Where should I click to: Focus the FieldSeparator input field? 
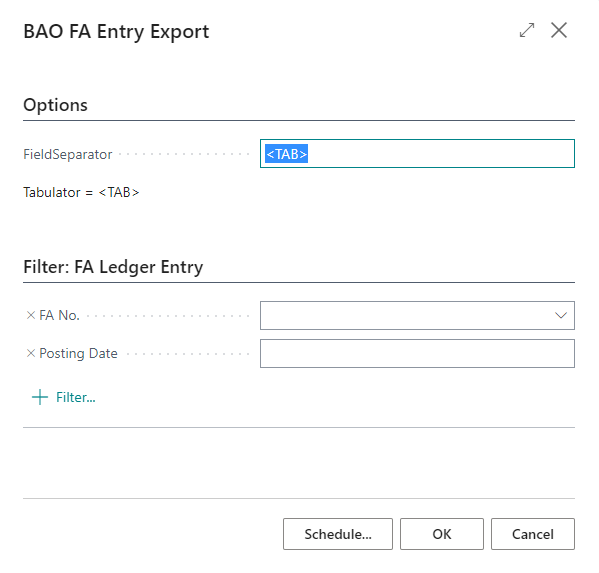pos(417,154)
